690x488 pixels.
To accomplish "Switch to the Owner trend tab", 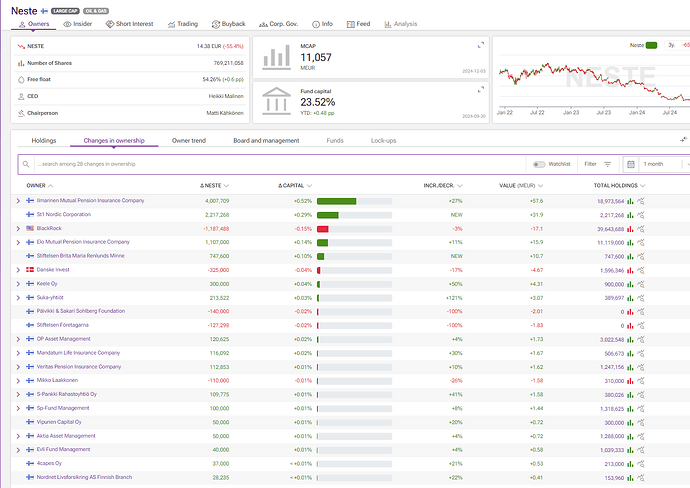I will (x=189, y=141).
